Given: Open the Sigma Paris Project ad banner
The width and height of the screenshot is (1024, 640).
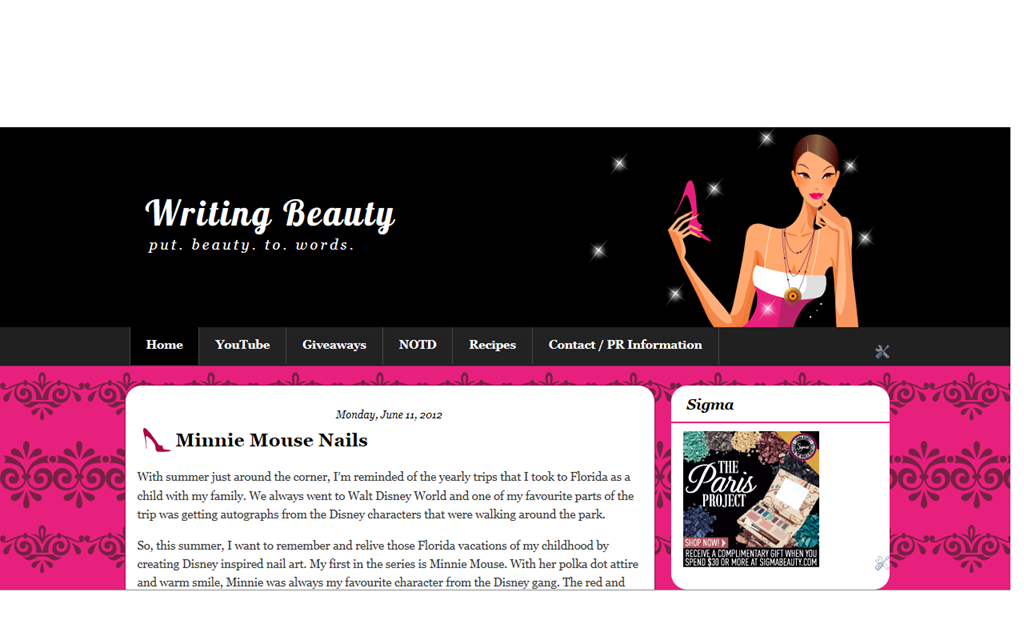Looking at the screenshot, I should point(751,499).
